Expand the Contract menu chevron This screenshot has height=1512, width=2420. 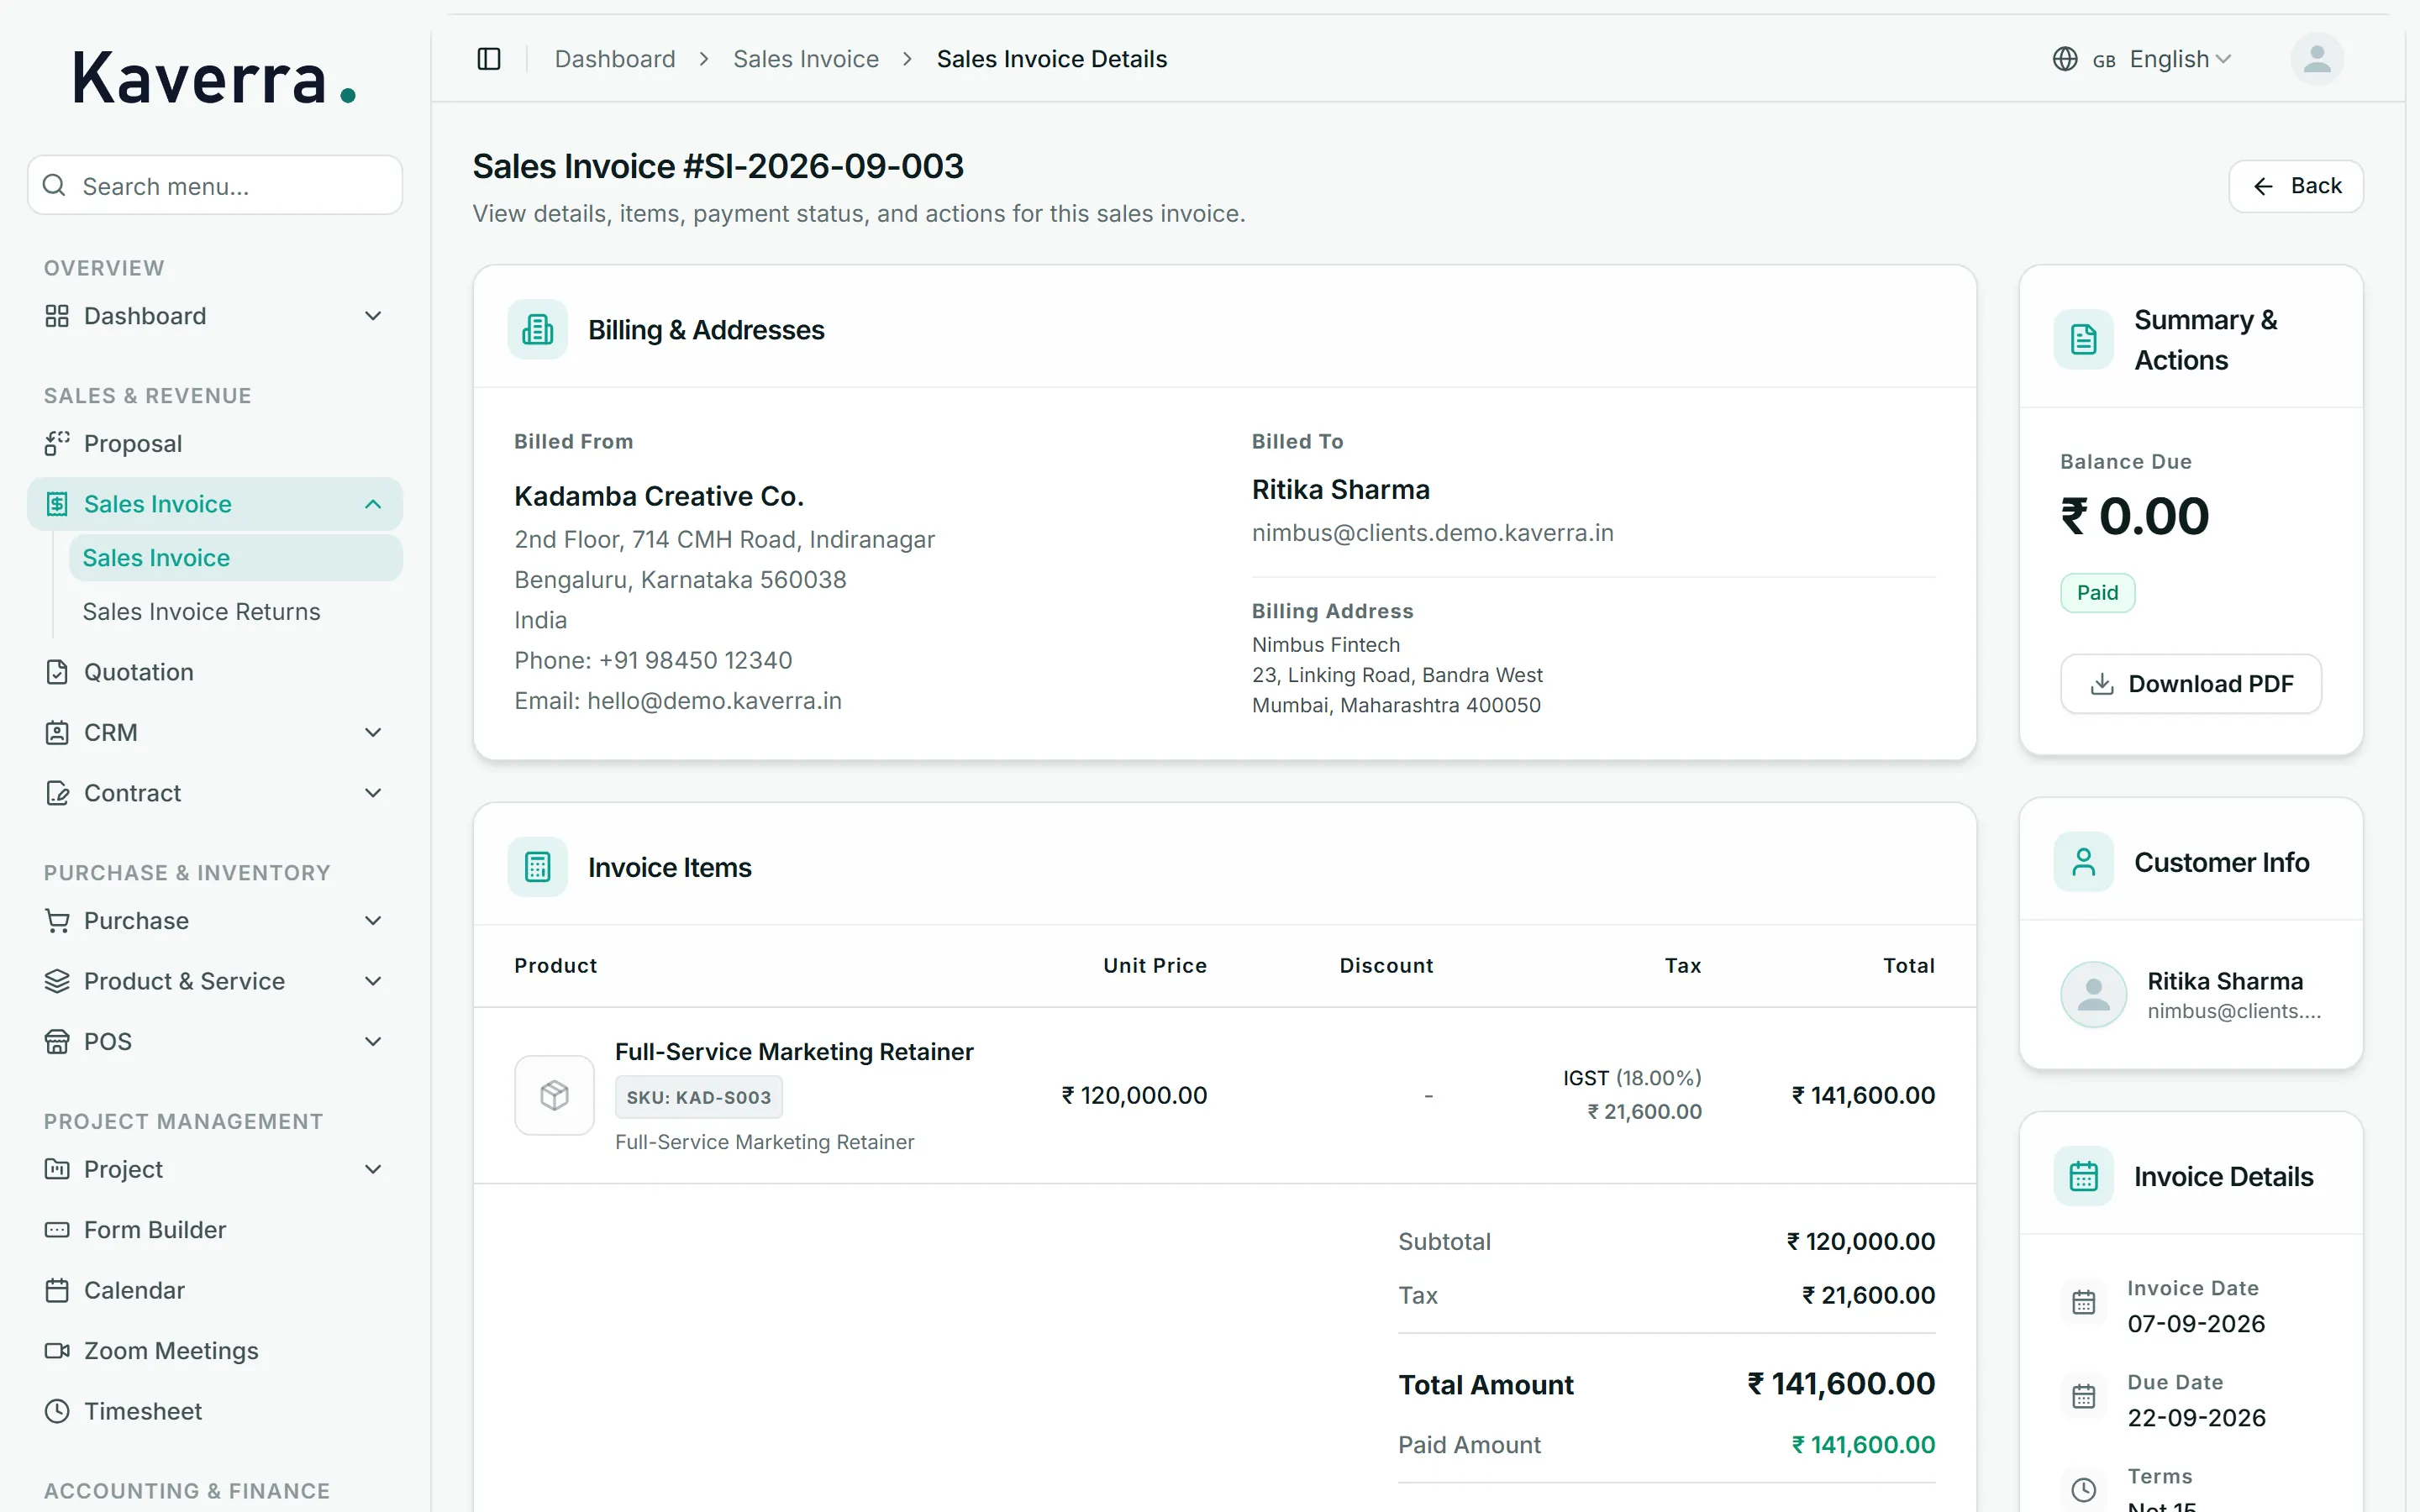point(373,793)
